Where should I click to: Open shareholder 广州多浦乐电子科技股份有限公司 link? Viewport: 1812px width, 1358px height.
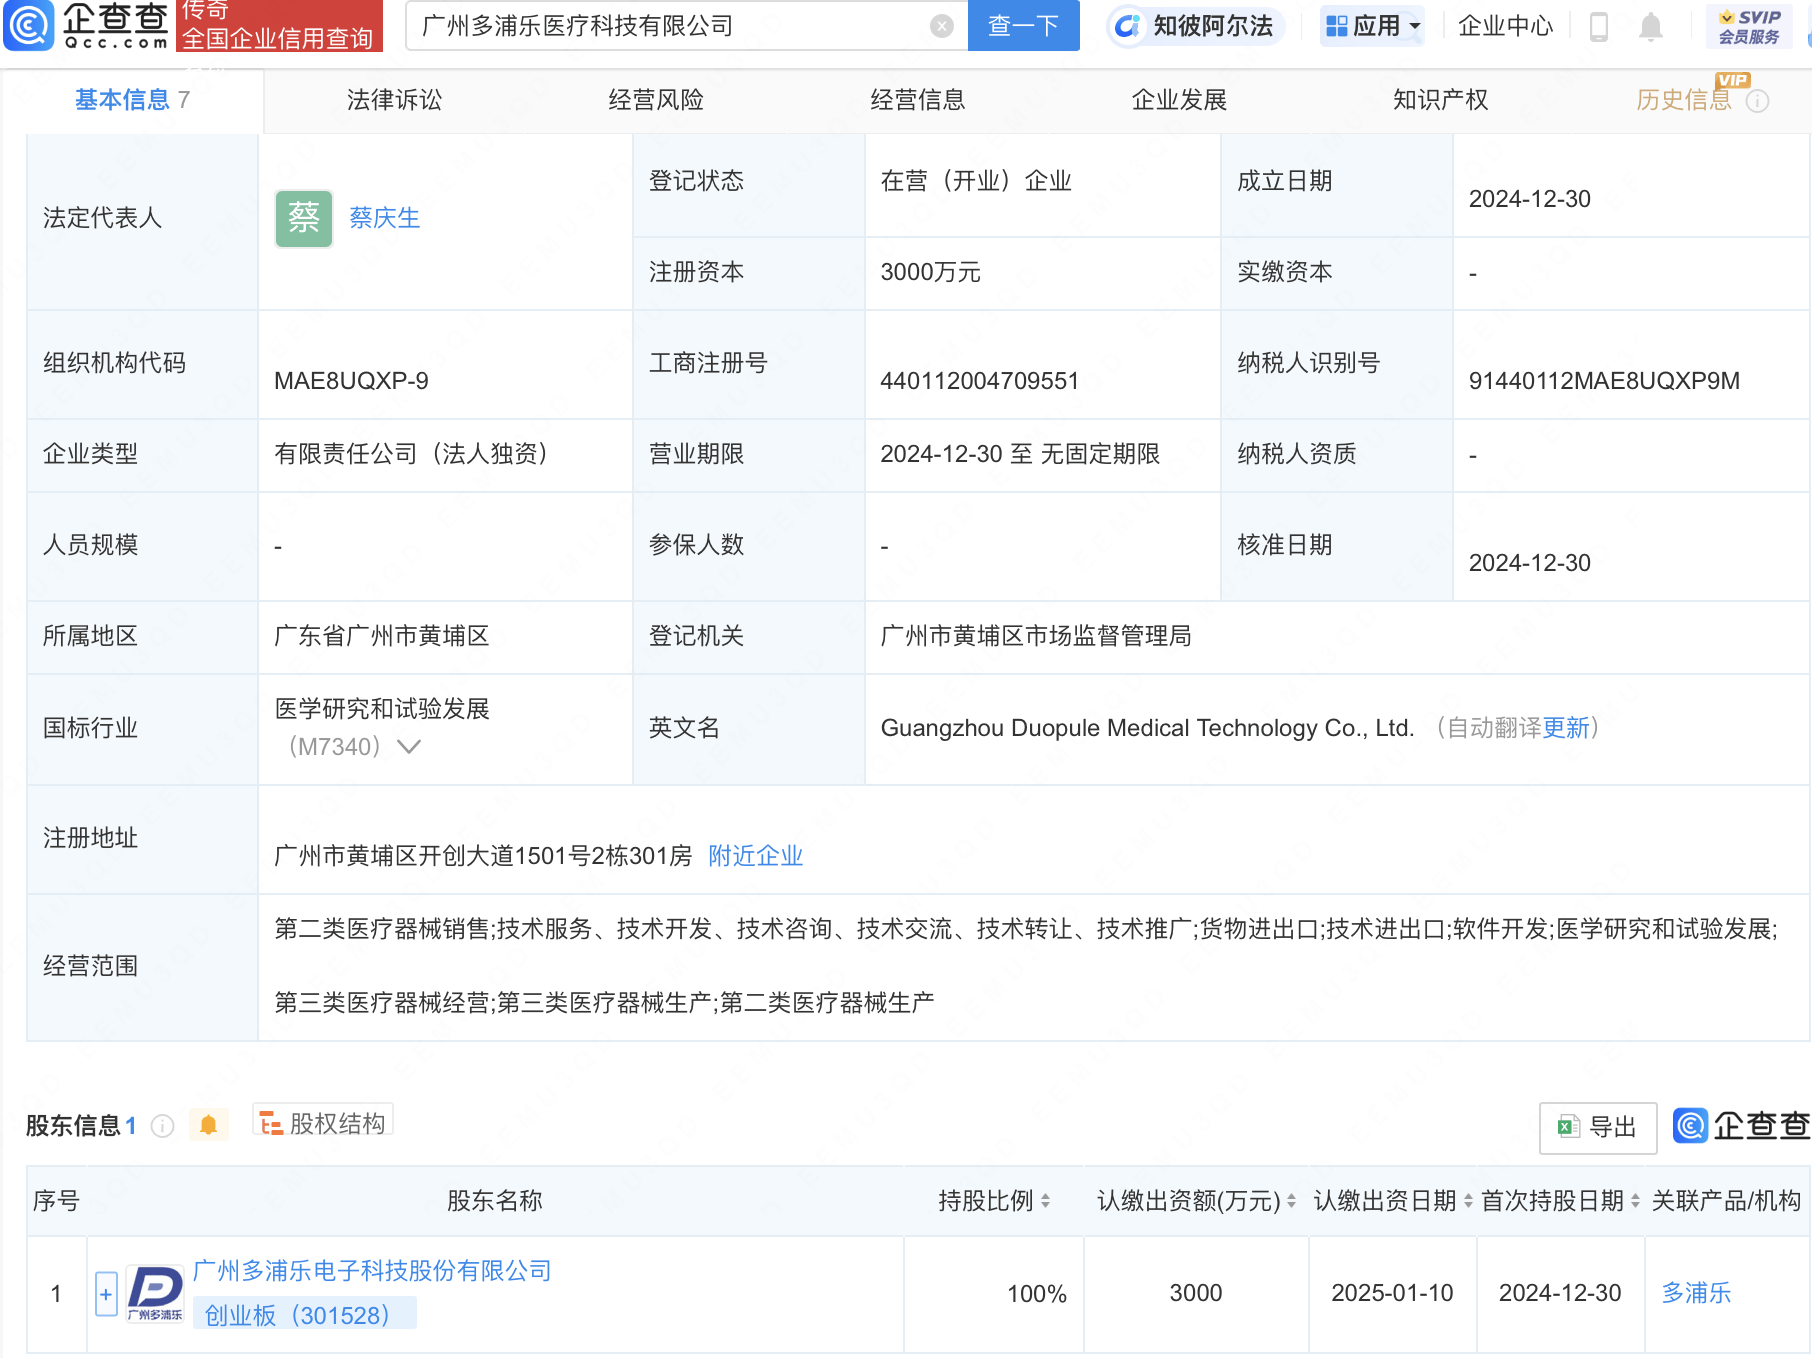coord(372,1271)
